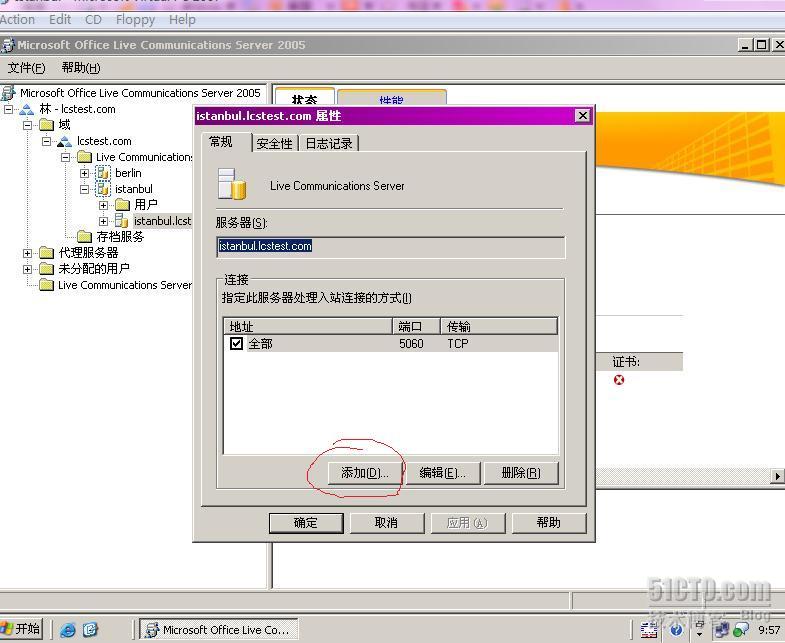This screenshot has width=785, height=643.
Task: Open the Virtual PC Help menu
Action: (182, 20)
